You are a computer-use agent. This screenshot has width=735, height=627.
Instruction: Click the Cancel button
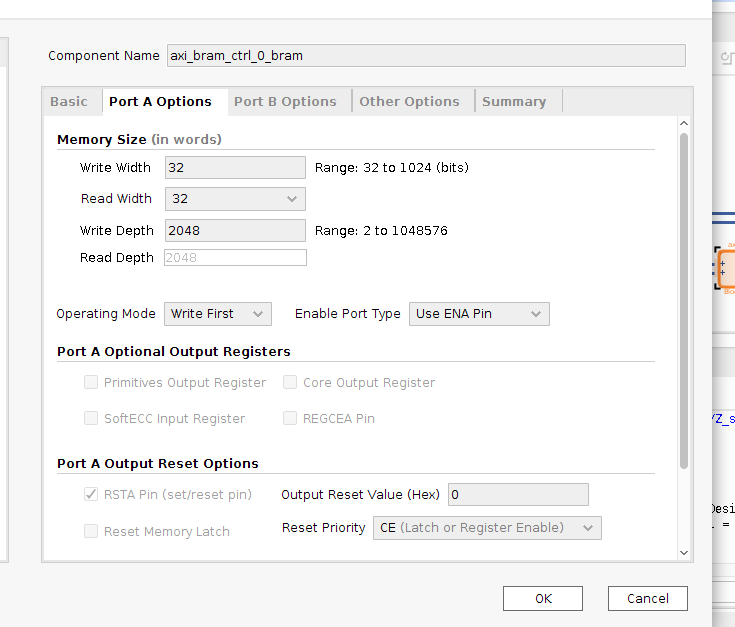coord(647,598)
